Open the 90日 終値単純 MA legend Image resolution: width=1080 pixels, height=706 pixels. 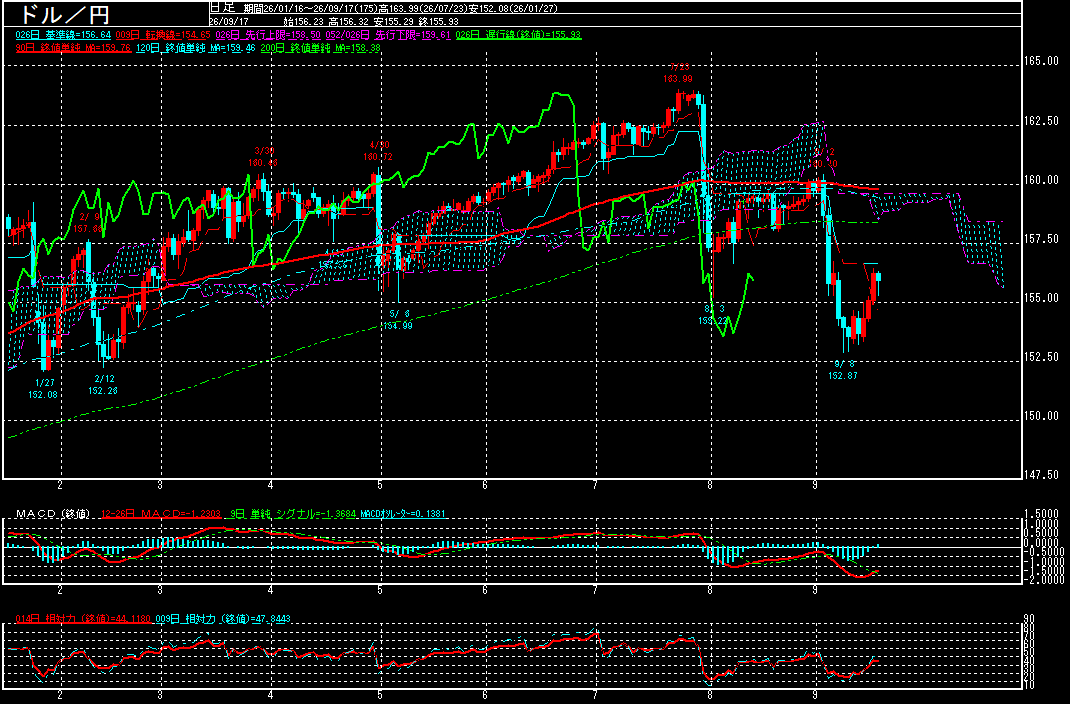pyautogui.click(x=74, y=48)
